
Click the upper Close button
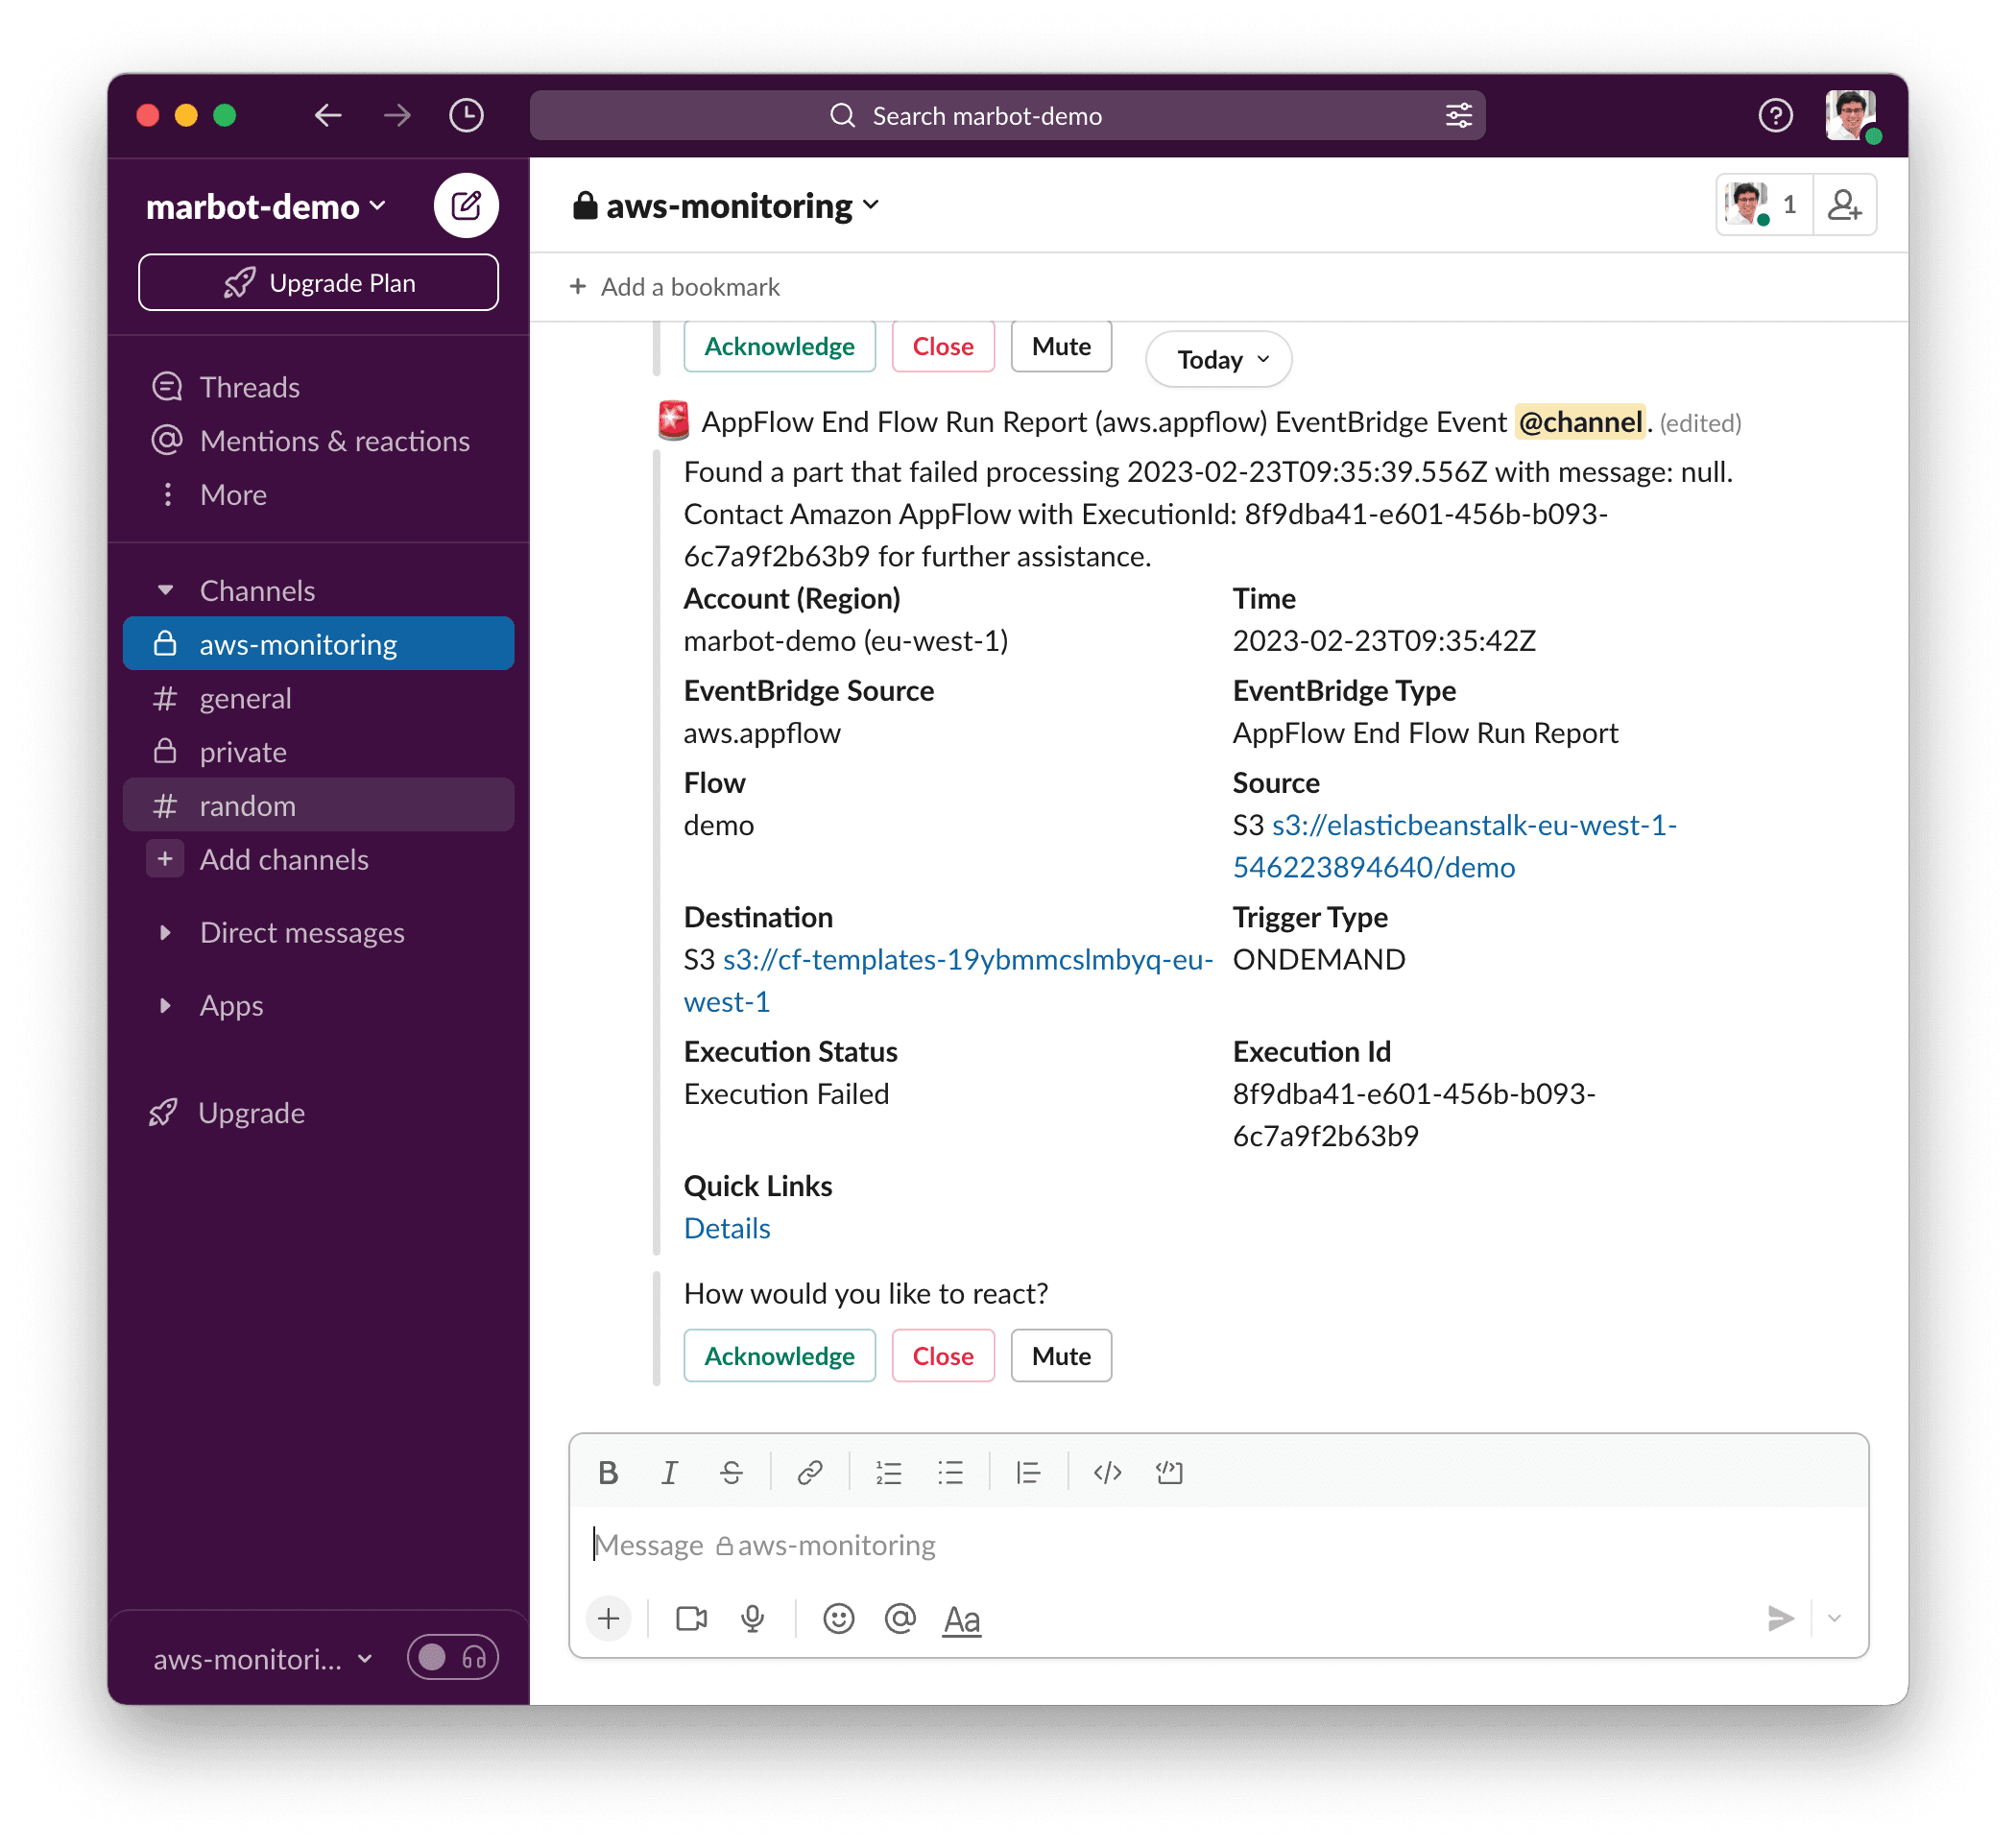click(943, 346)
